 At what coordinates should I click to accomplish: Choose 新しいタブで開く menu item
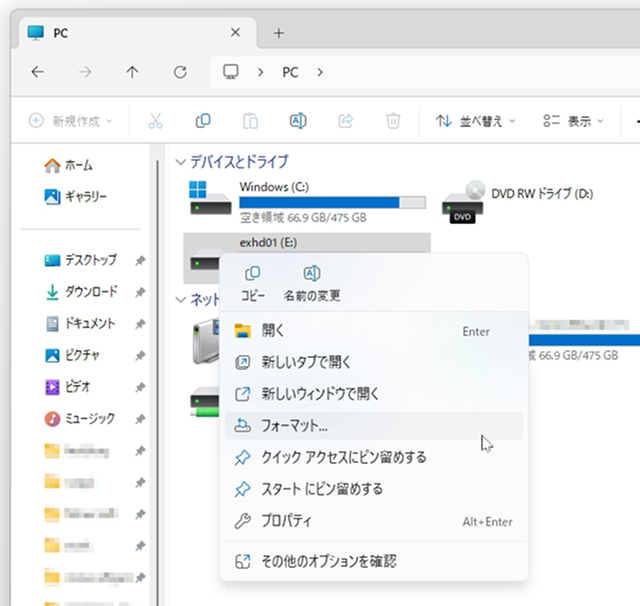pyautogui.click(x=373, y=362)
